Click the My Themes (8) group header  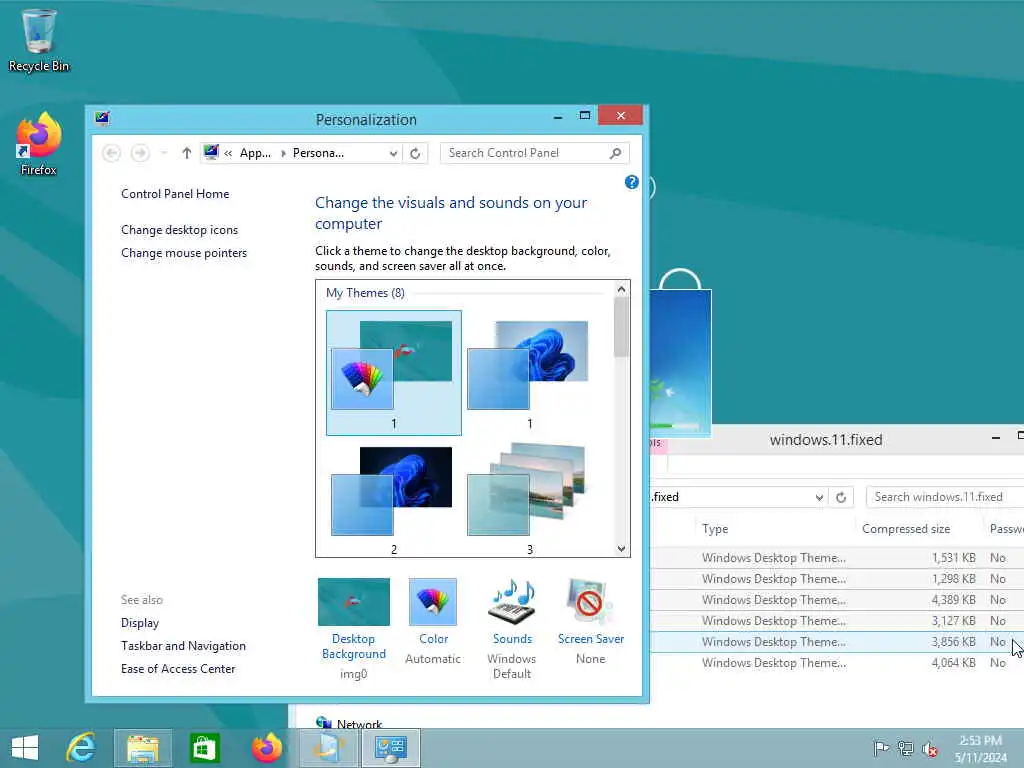(x=365, y=293)
